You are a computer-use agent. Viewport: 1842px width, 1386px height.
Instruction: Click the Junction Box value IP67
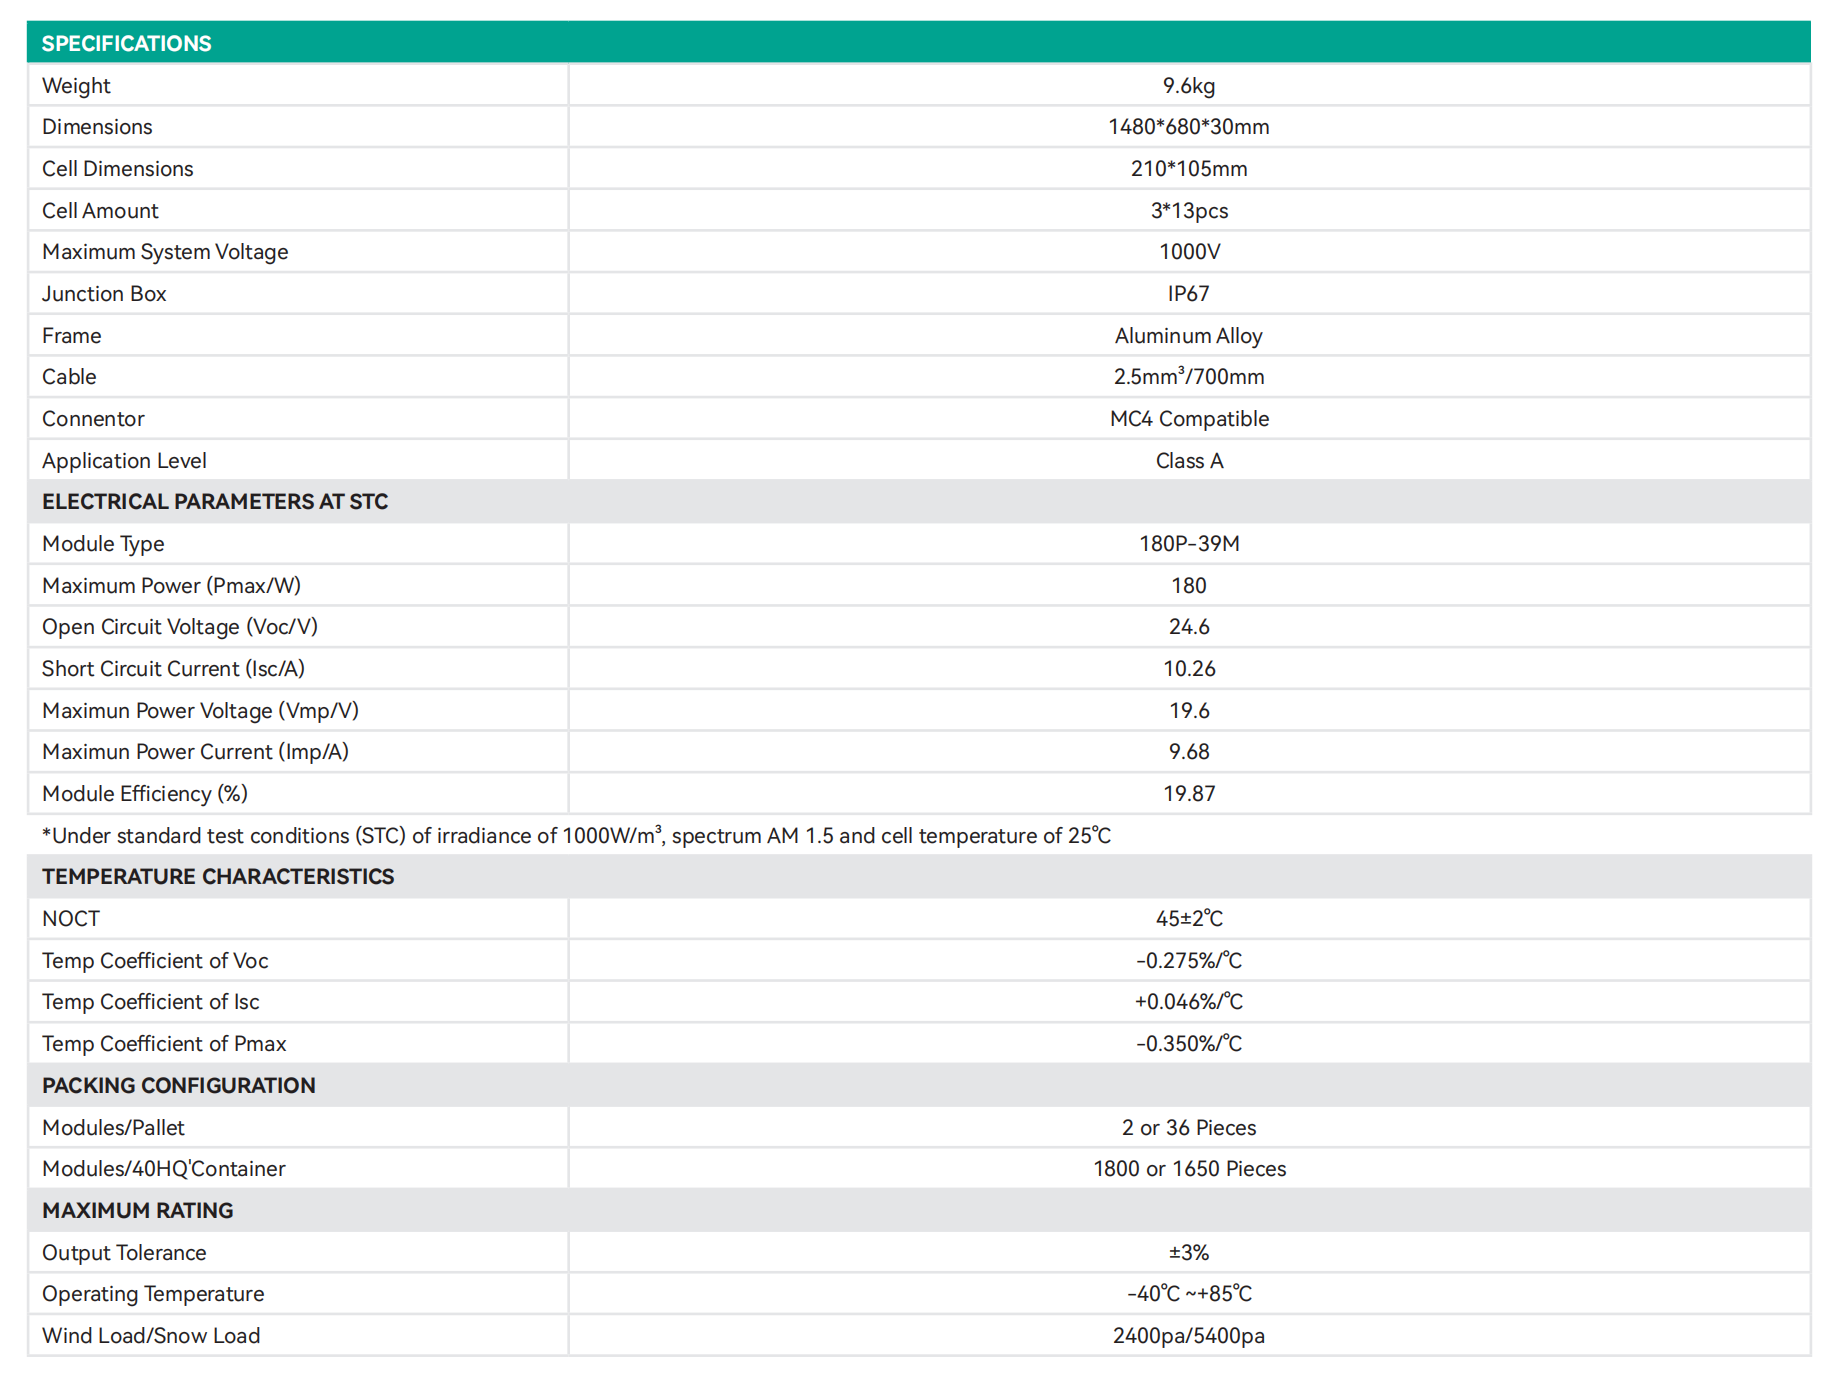click(x=1188, y=294)
